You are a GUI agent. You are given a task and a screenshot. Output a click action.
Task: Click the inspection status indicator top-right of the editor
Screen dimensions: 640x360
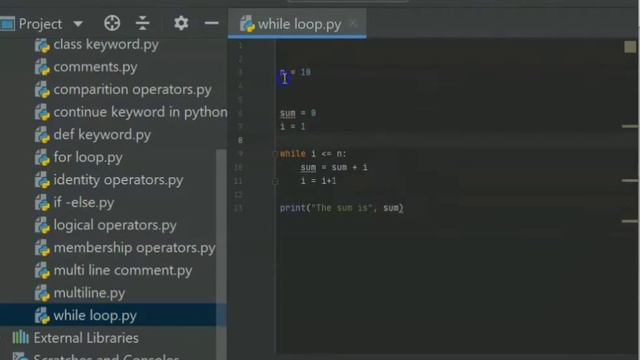point(630,47)
